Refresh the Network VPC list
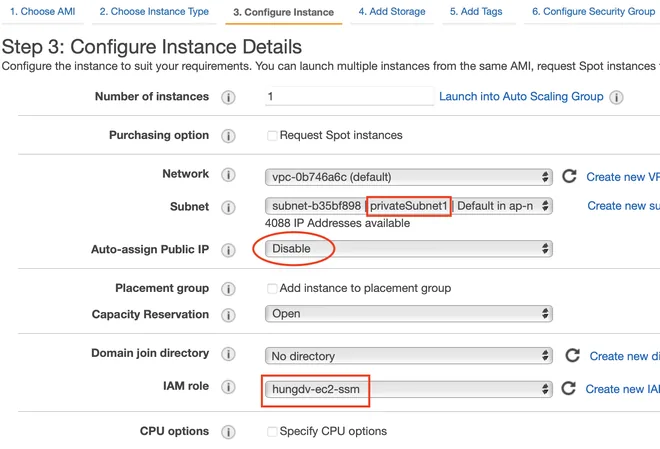The height and width of the screenshot is (449, 660). coord(569,176)
